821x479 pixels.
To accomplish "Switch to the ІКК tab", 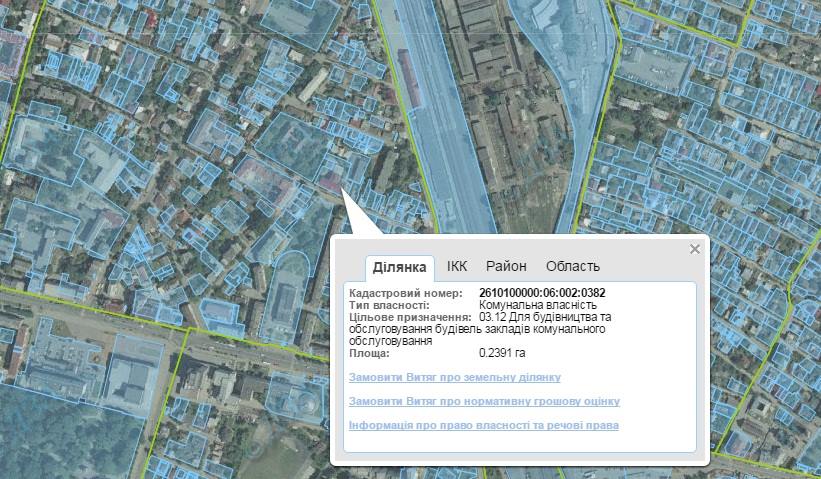I will point(457,266).
